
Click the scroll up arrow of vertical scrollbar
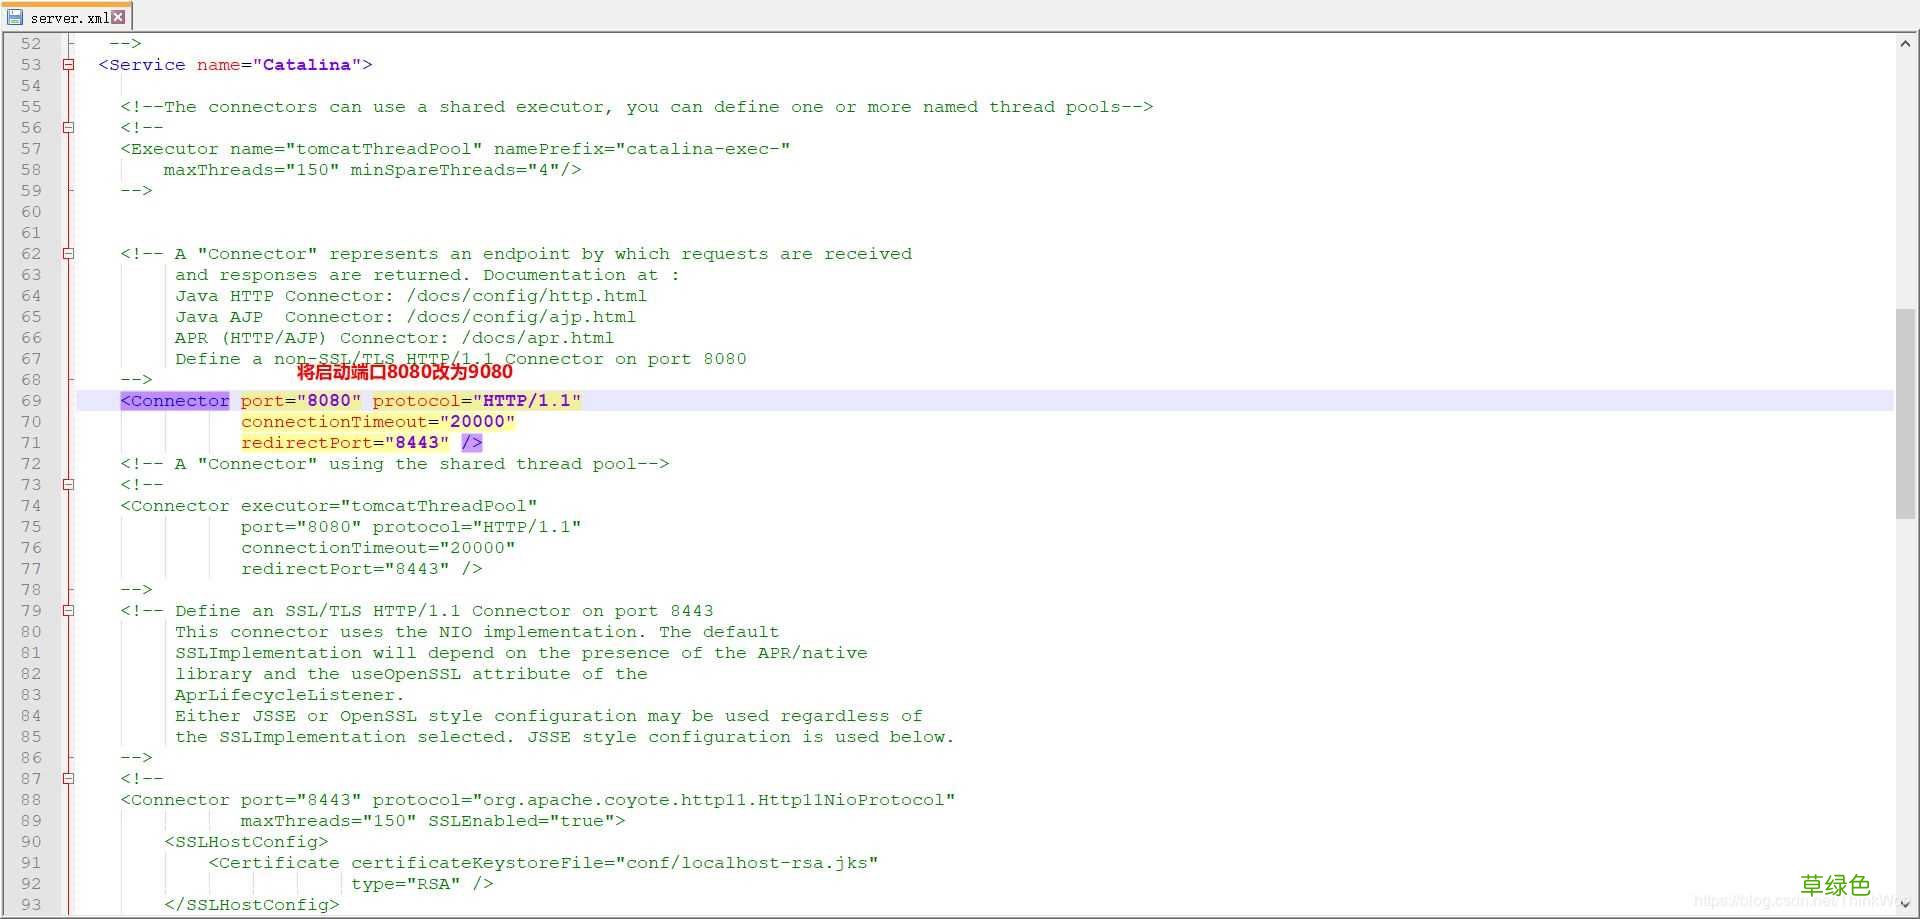(1905, 44)
